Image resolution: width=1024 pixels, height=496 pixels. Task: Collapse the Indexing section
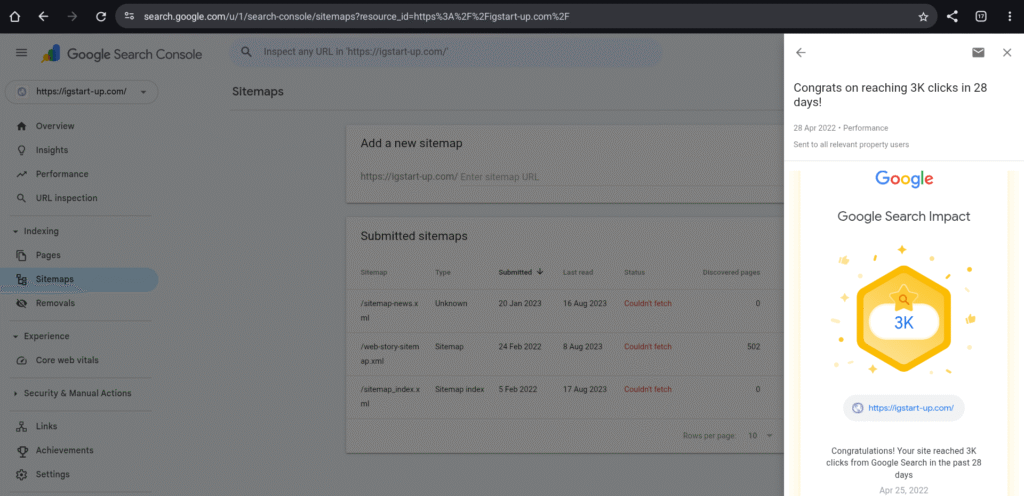pos(16,231)
